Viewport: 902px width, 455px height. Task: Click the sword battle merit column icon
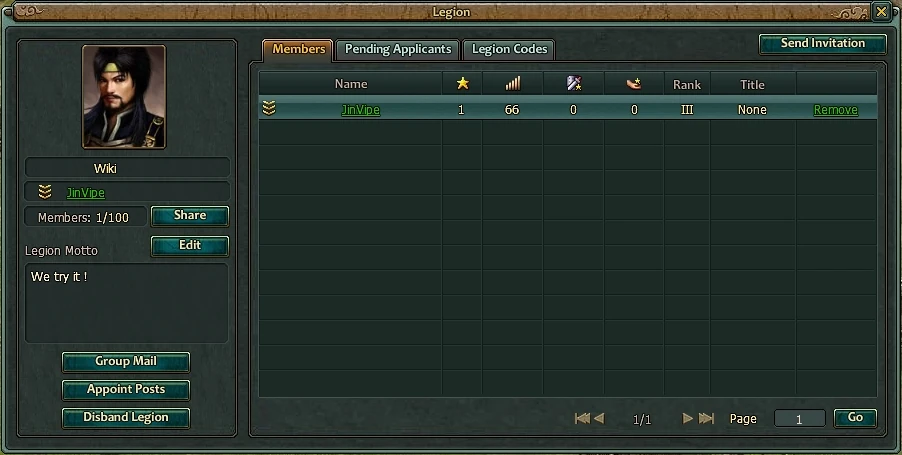(574, 84)
